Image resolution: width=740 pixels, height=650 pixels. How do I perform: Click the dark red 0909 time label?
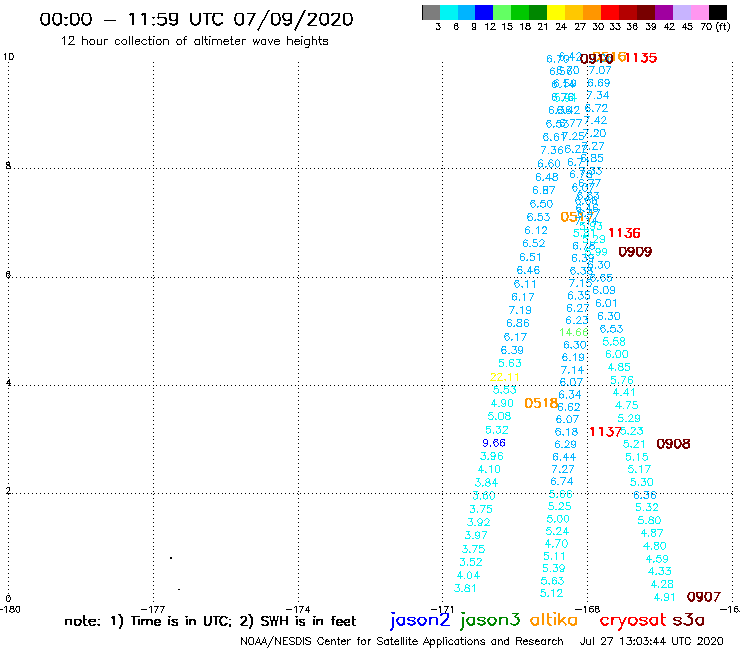[635, 252]
